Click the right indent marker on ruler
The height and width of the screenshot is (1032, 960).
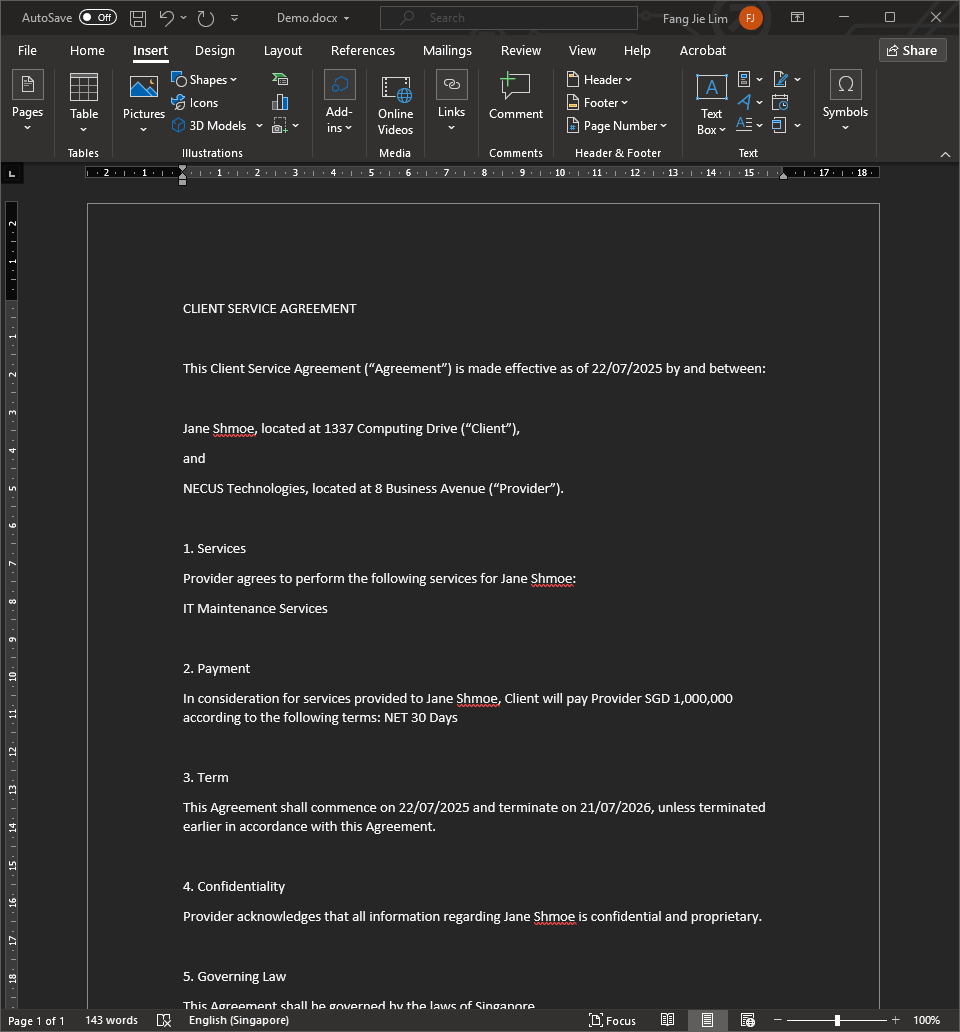(783, 175)
